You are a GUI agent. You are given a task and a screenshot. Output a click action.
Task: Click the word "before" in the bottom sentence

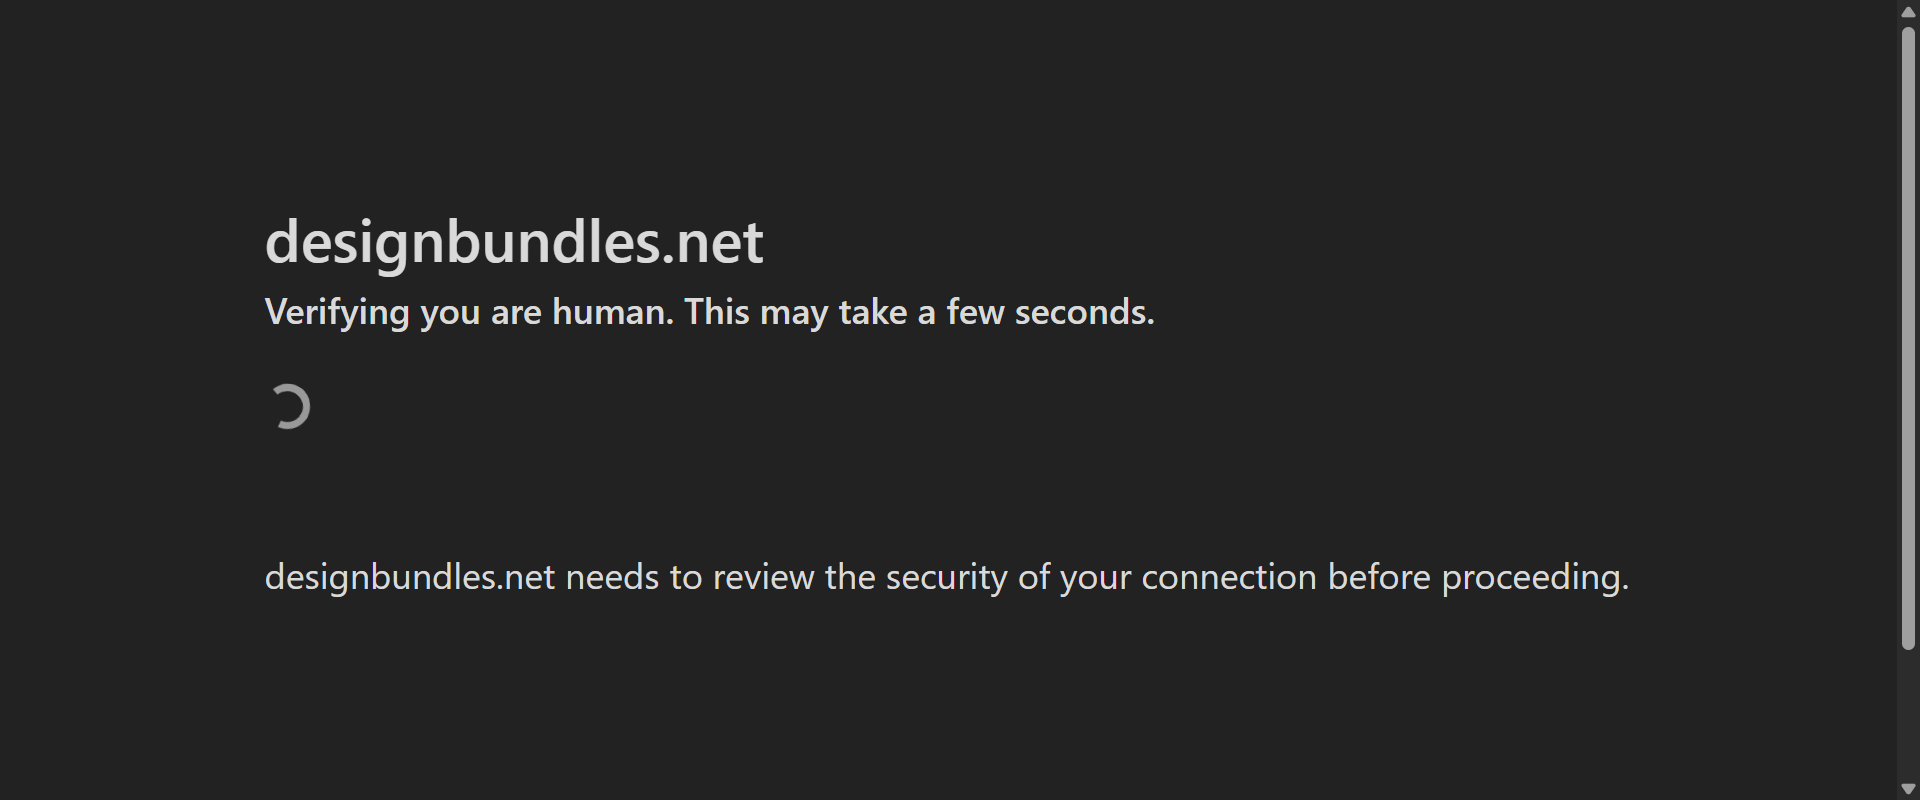(x=1379, y=578)
